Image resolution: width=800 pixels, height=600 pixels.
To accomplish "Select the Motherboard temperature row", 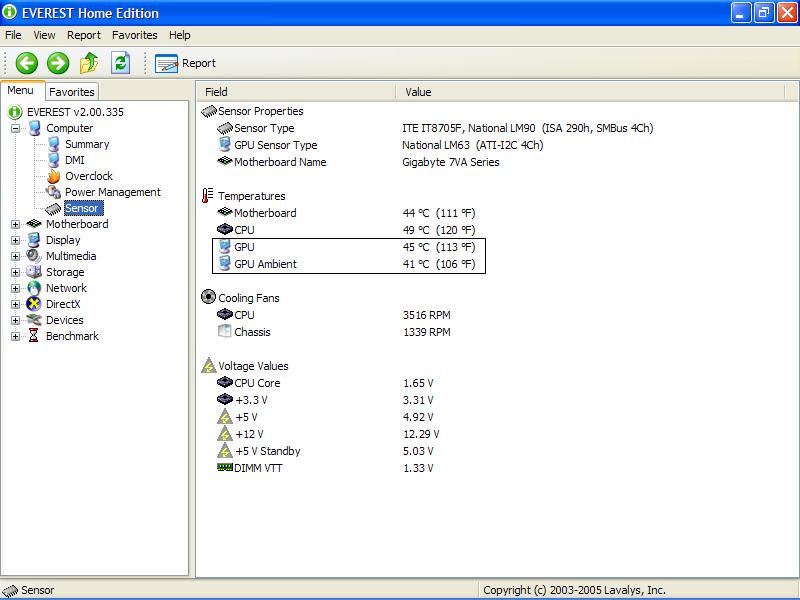I will pyautogui.click(x=346, y=213).
